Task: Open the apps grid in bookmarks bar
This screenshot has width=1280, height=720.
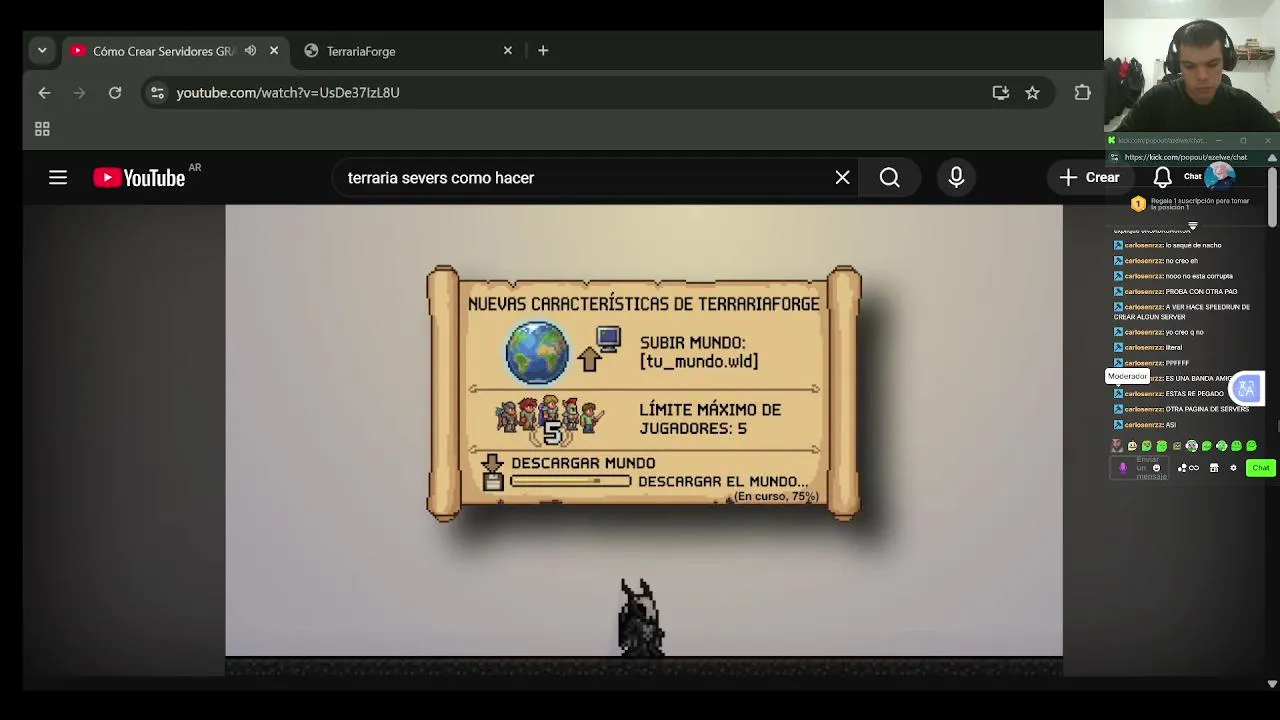Action: [42, 129]
